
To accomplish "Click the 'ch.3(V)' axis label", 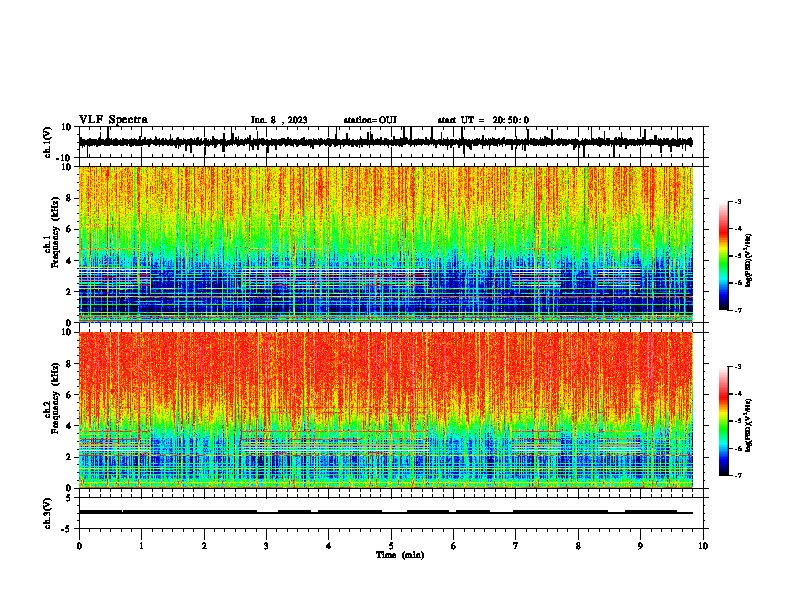I will point(48,514).
